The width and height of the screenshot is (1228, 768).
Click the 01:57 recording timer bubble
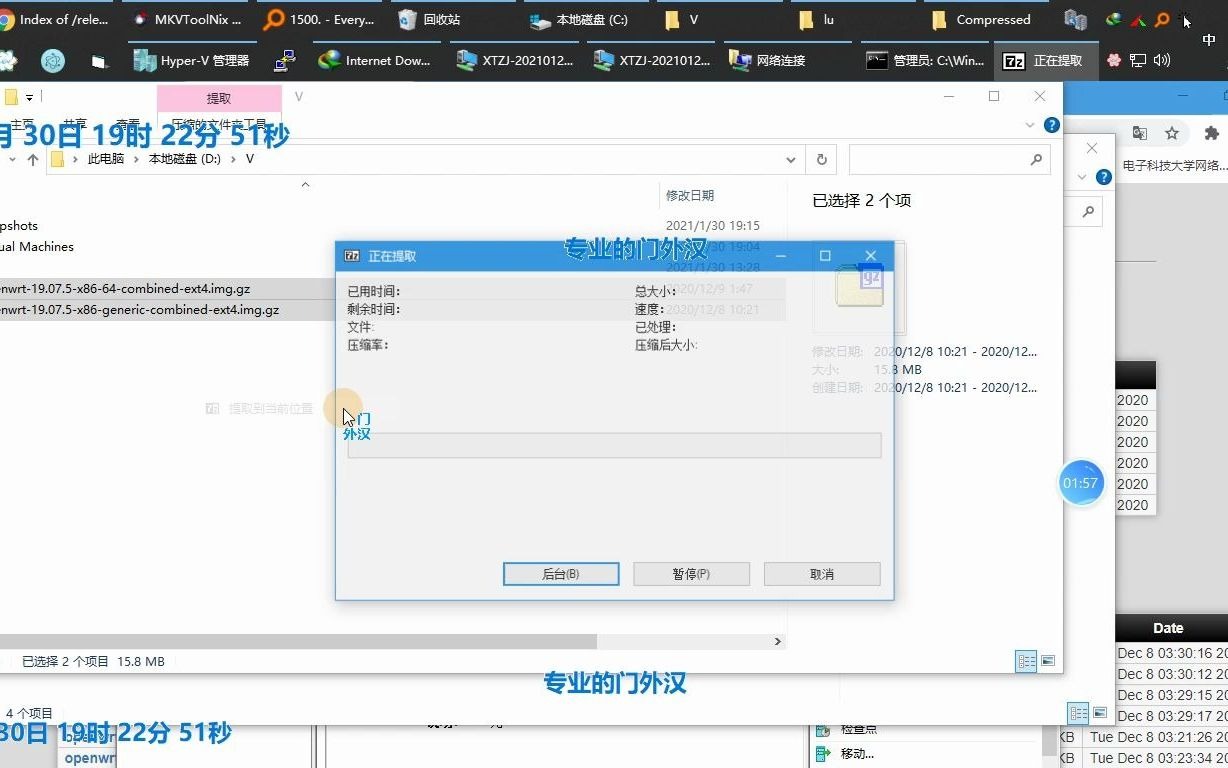tap(1080, 483)
